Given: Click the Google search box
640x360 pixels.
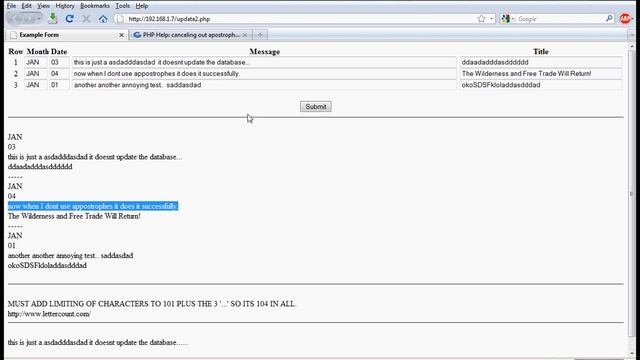Looking at the screenshot, I should (560, 19).
